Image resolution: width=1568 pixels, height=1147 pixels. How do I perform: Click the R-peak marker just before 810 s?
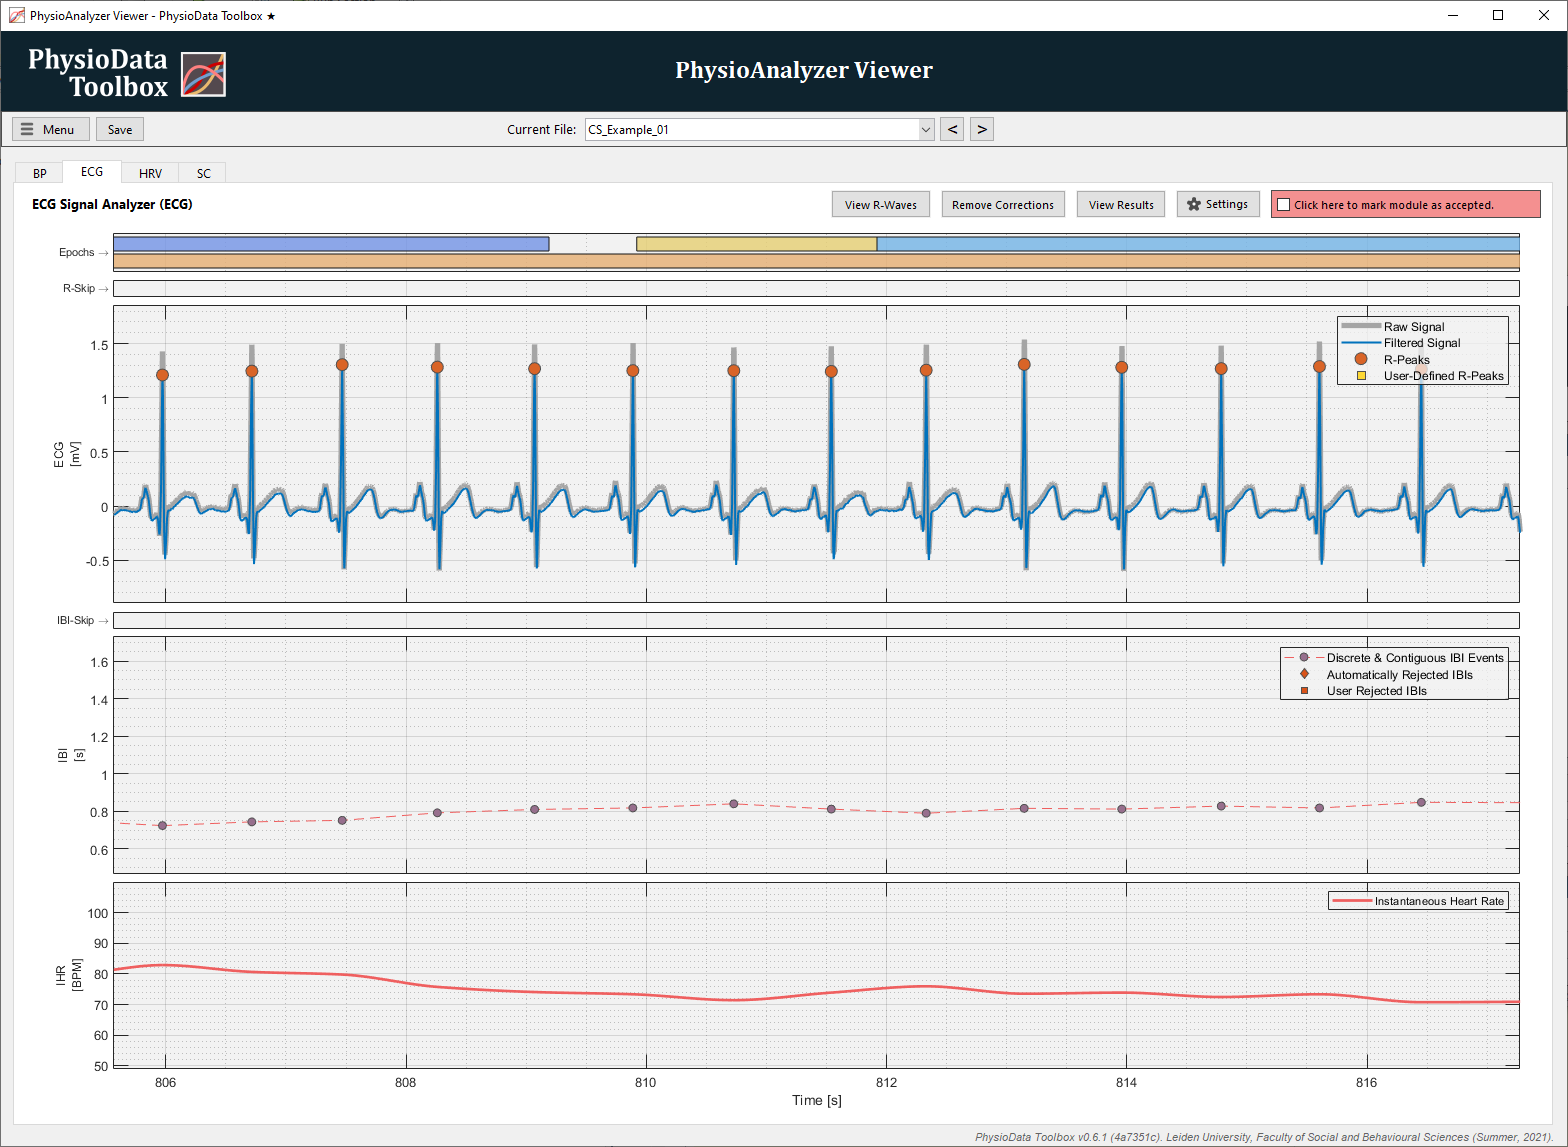[x=633, y=370]
